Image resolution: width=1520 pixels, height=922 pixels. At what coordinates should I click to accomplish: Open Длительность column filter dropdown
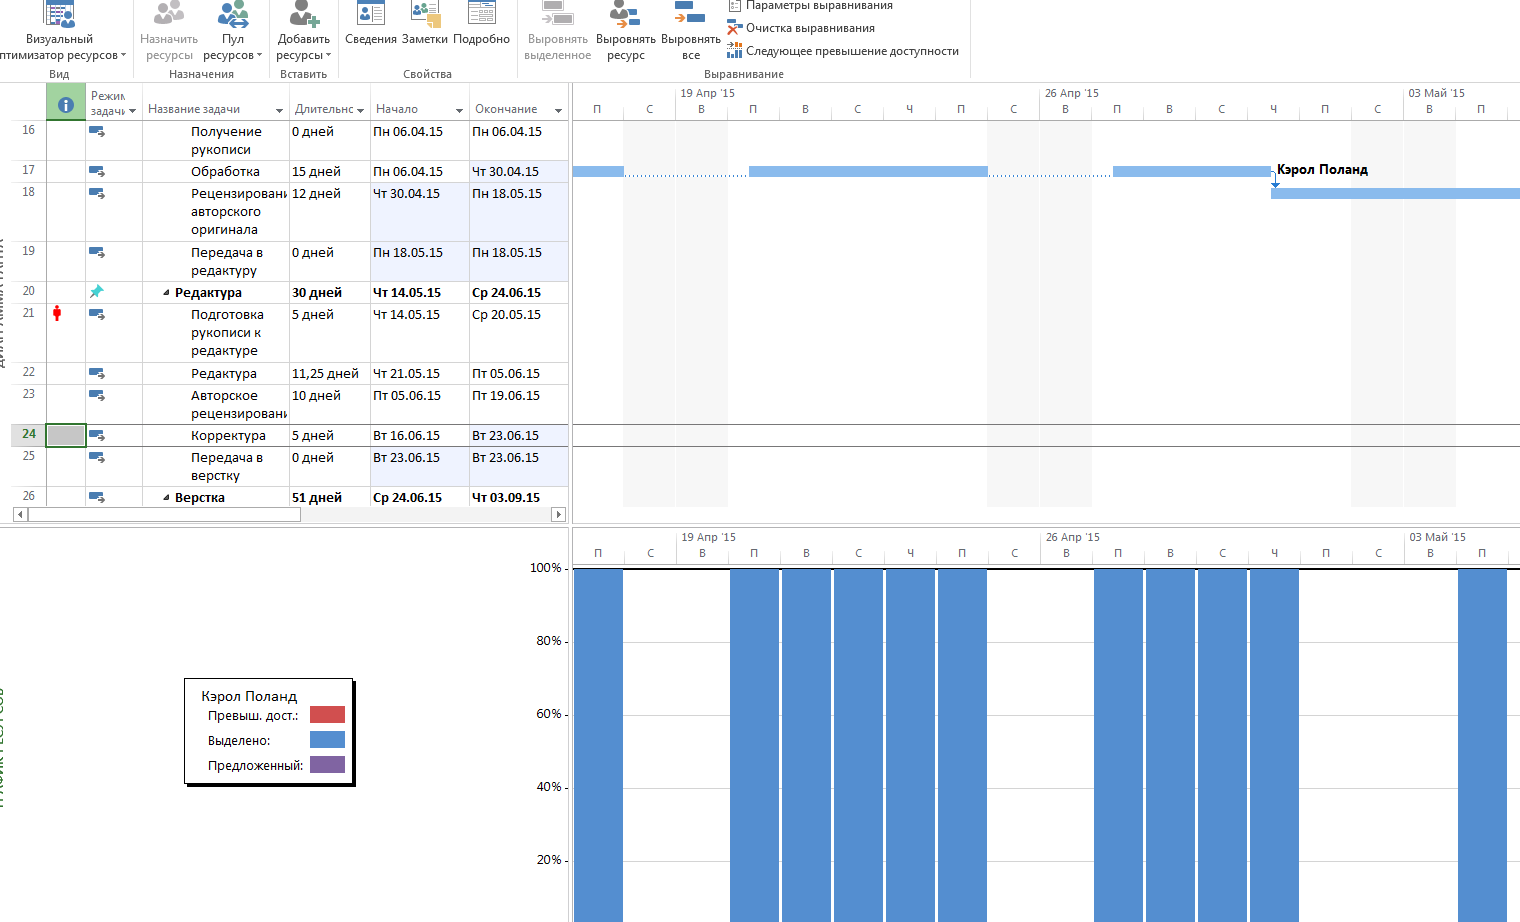360,111
